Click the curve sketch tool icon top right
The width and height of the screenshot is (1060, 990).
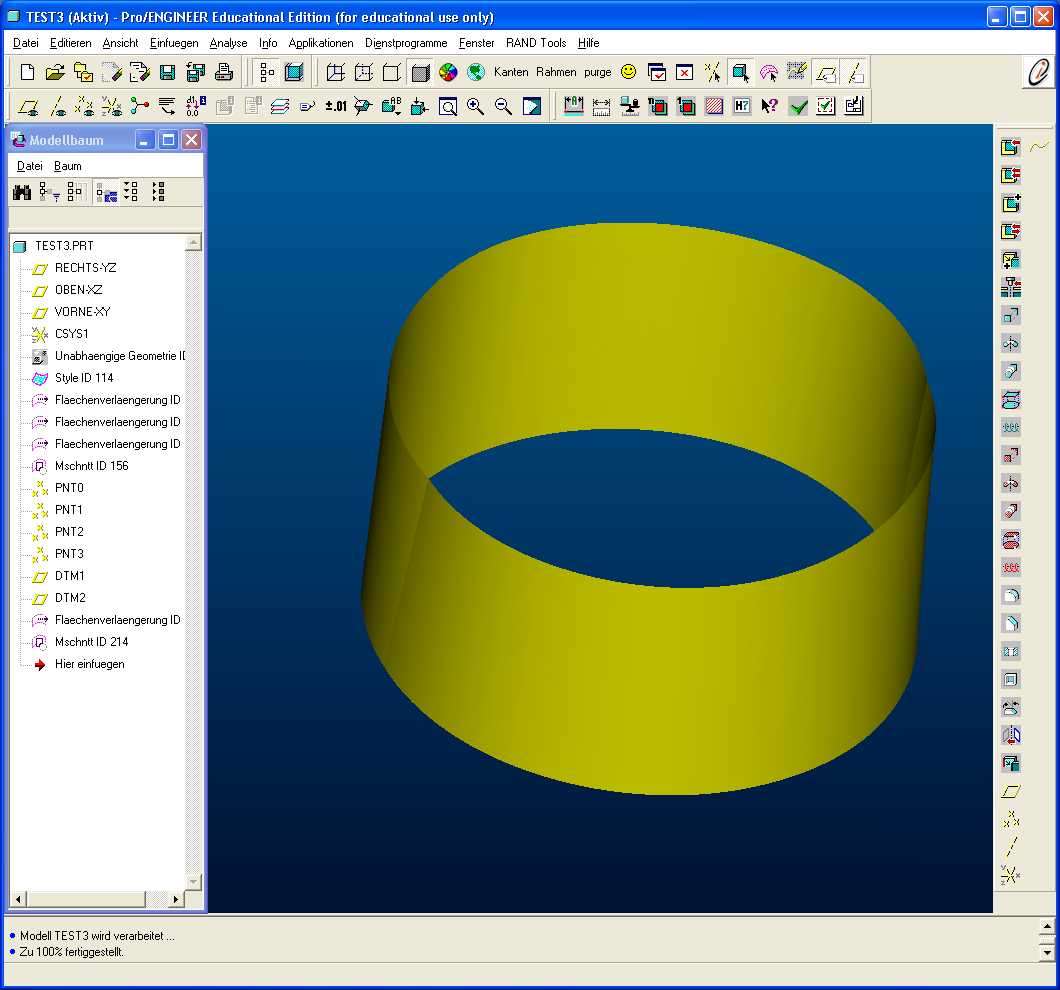tap(1038, 147)
